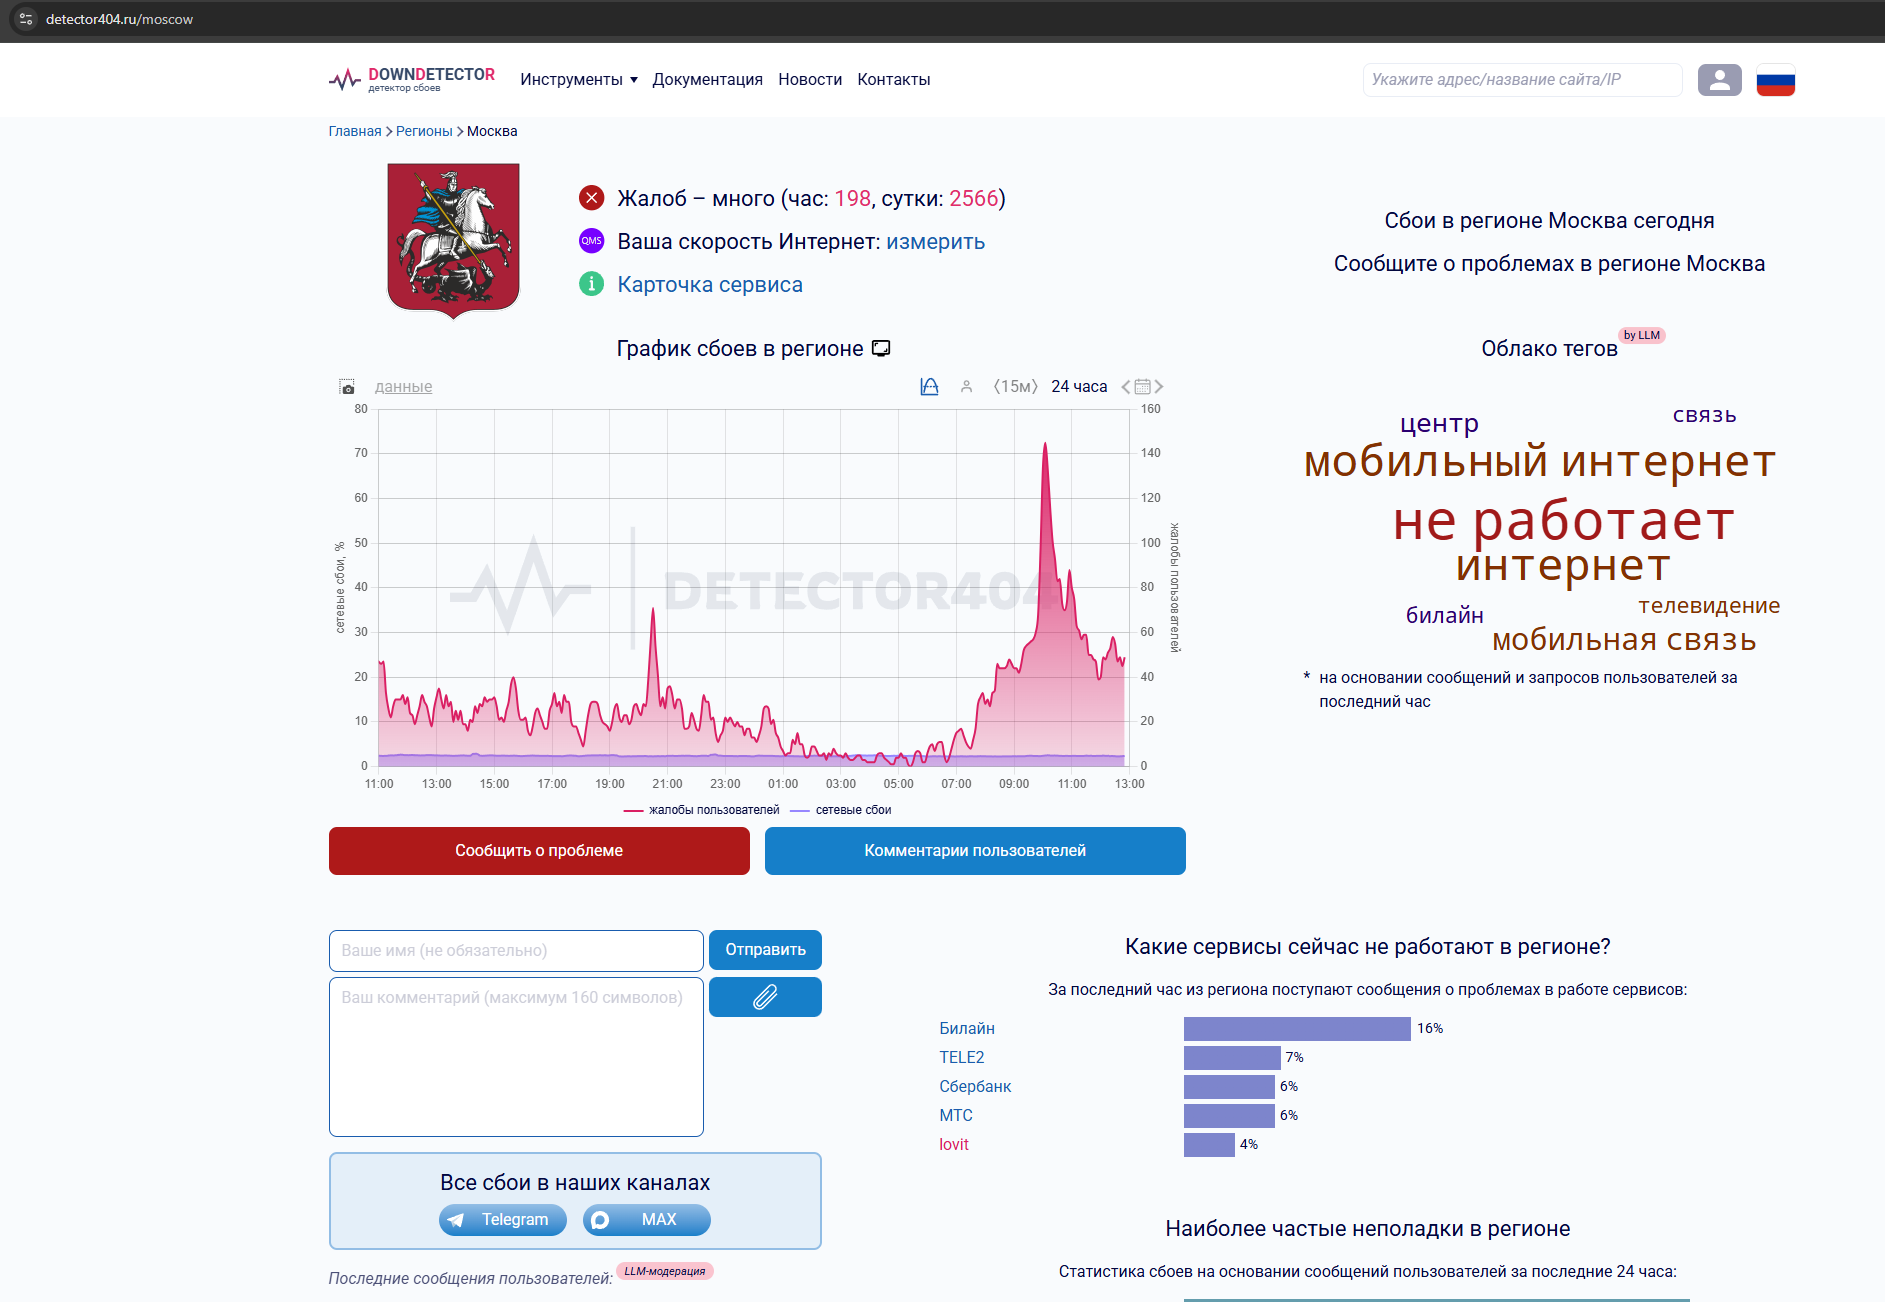Take a chart screenshot with camera icon
1885x1302 pixels.
[x=347, y=387]
